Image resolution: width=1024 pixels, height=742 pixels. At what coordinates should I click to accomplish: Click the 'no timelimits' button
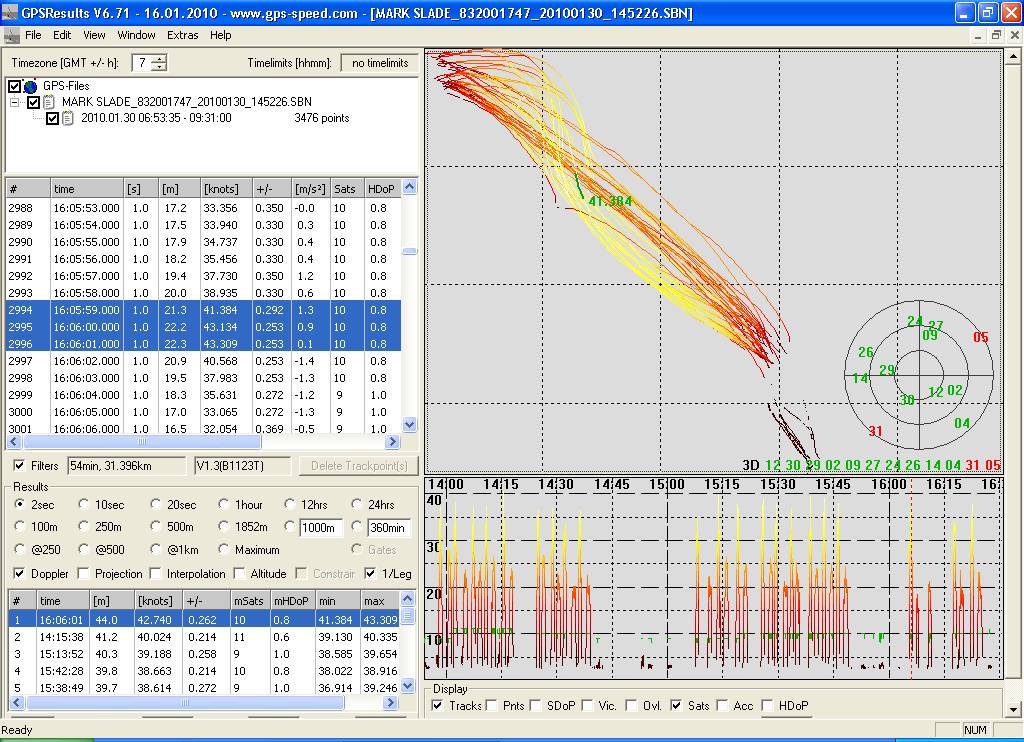(x=380, y=63)
